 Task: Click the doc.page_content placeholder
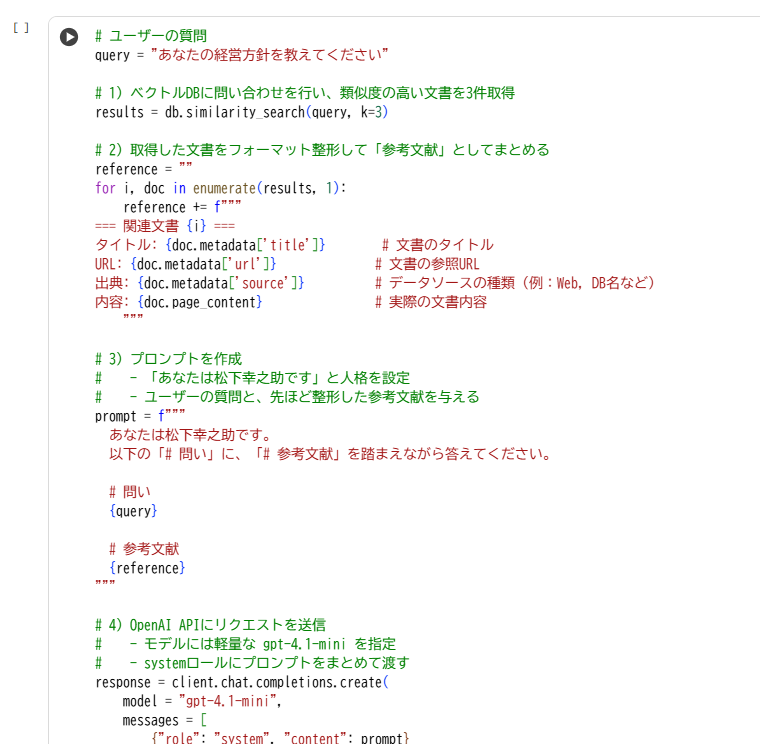200,302
